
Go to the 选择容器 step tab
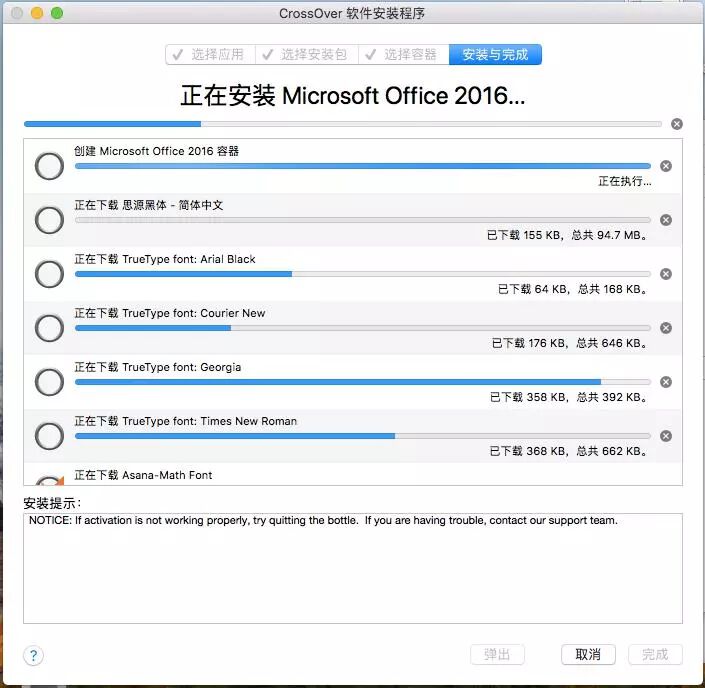point(404,54)
